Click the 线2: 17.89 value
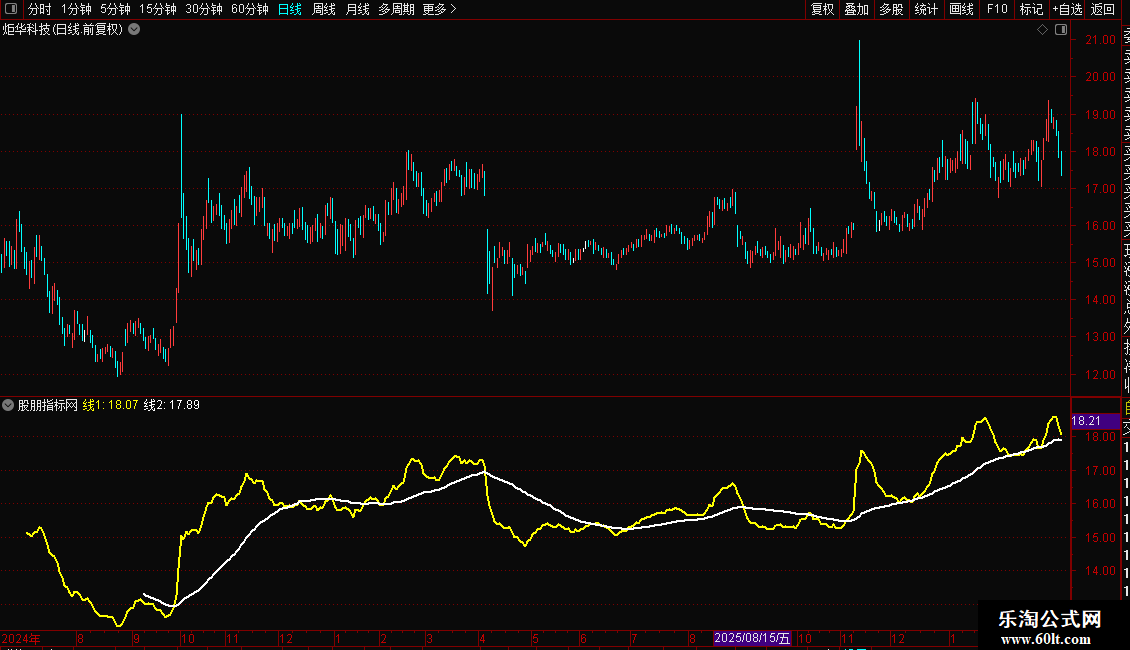The image size is (1130, 650). (172, 405)
